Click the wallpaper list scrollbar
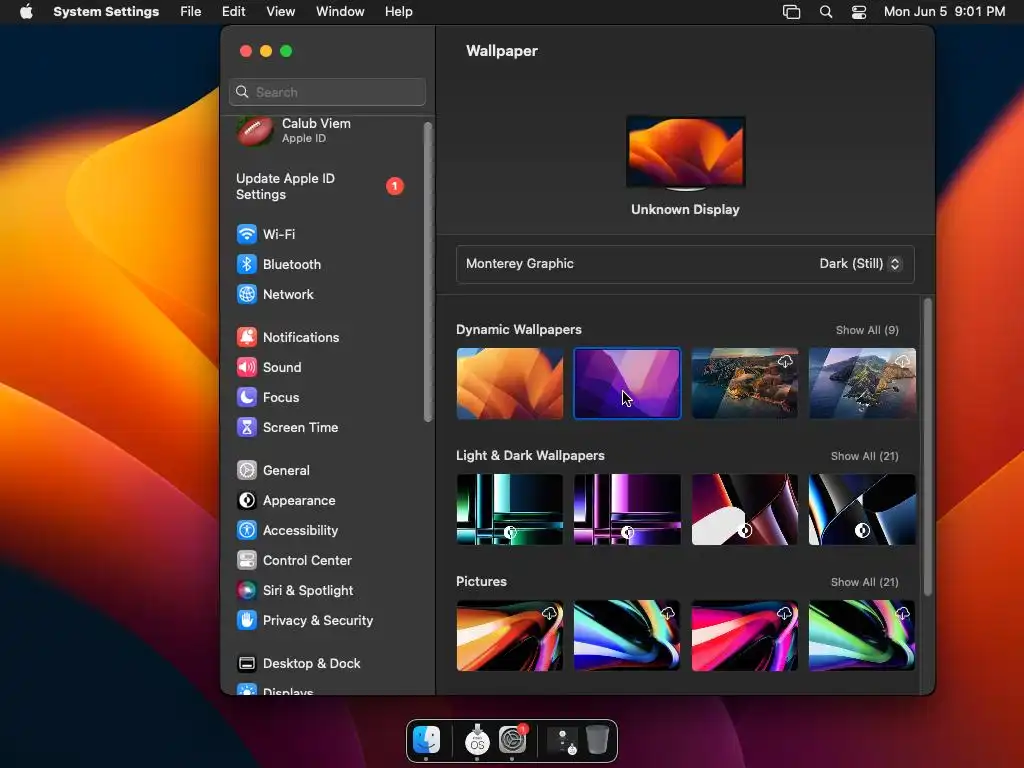This screenshot has width=1024, height=768. (927, 447)
